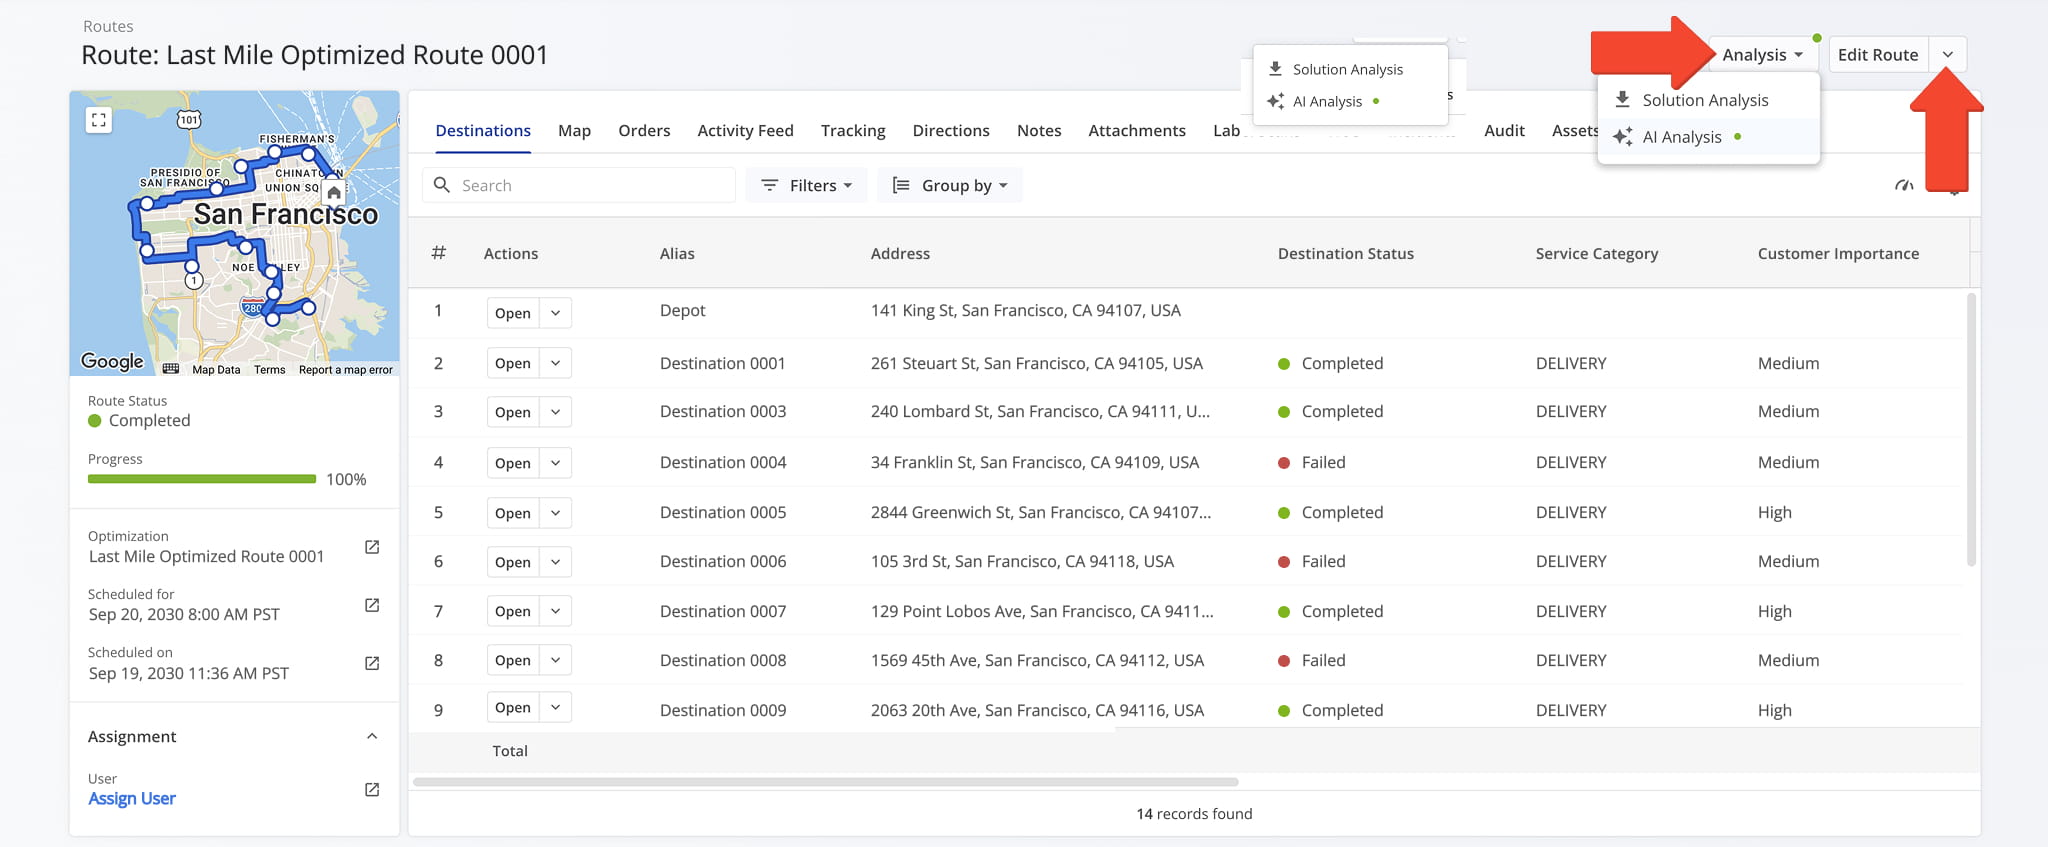The height and width of the screenshot is (847, 2048).
Task: Click edit icon beside Scheduled for date
Action: coord(372,605)
